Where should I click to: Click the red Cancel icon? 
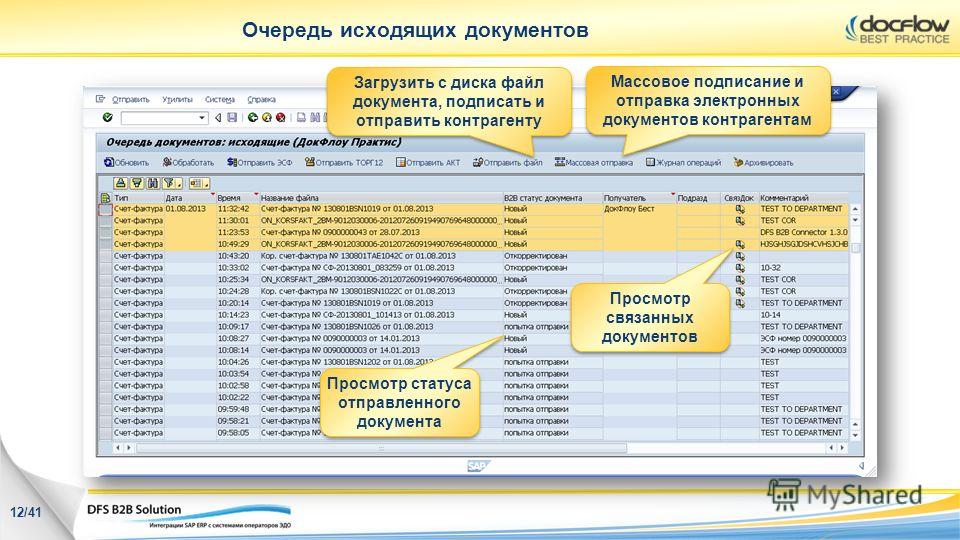(280, 118)
